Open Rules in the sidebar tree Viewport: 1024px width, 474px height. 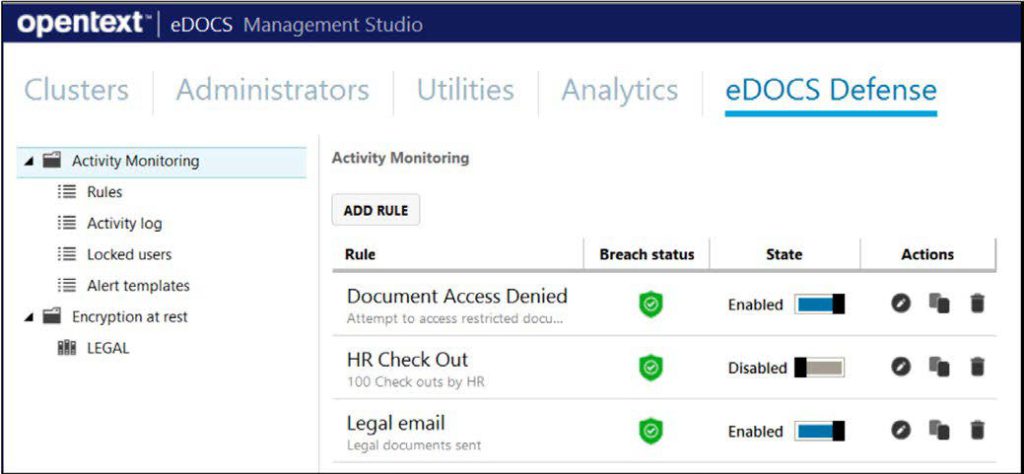tap(104, 192)
